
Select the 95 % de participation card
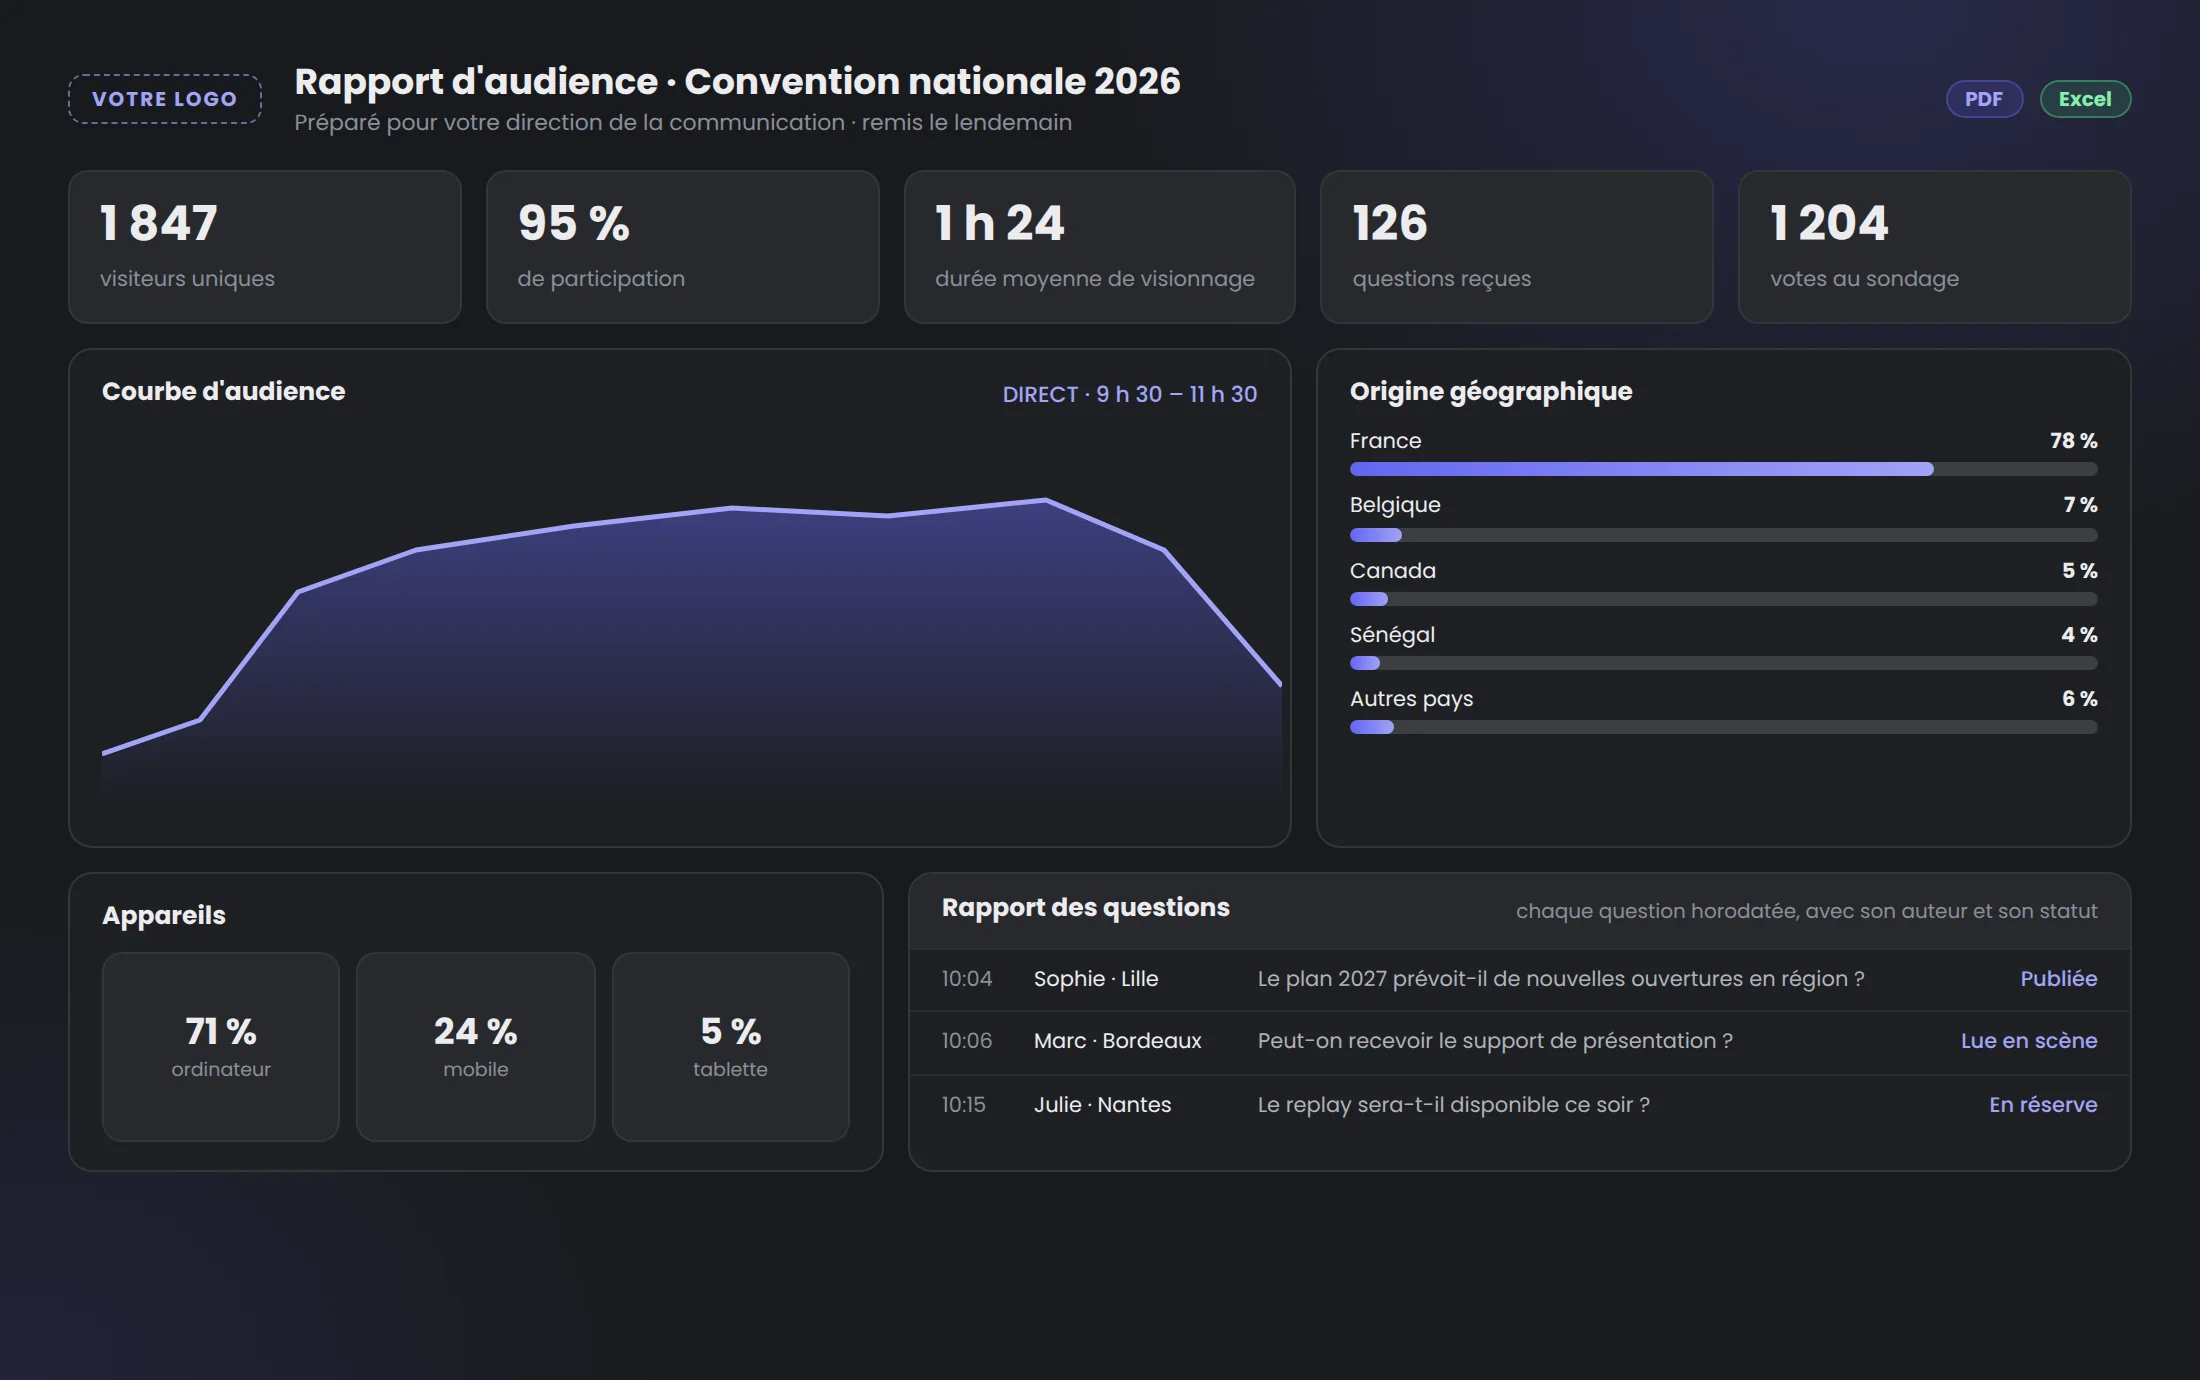pos(683,247)
